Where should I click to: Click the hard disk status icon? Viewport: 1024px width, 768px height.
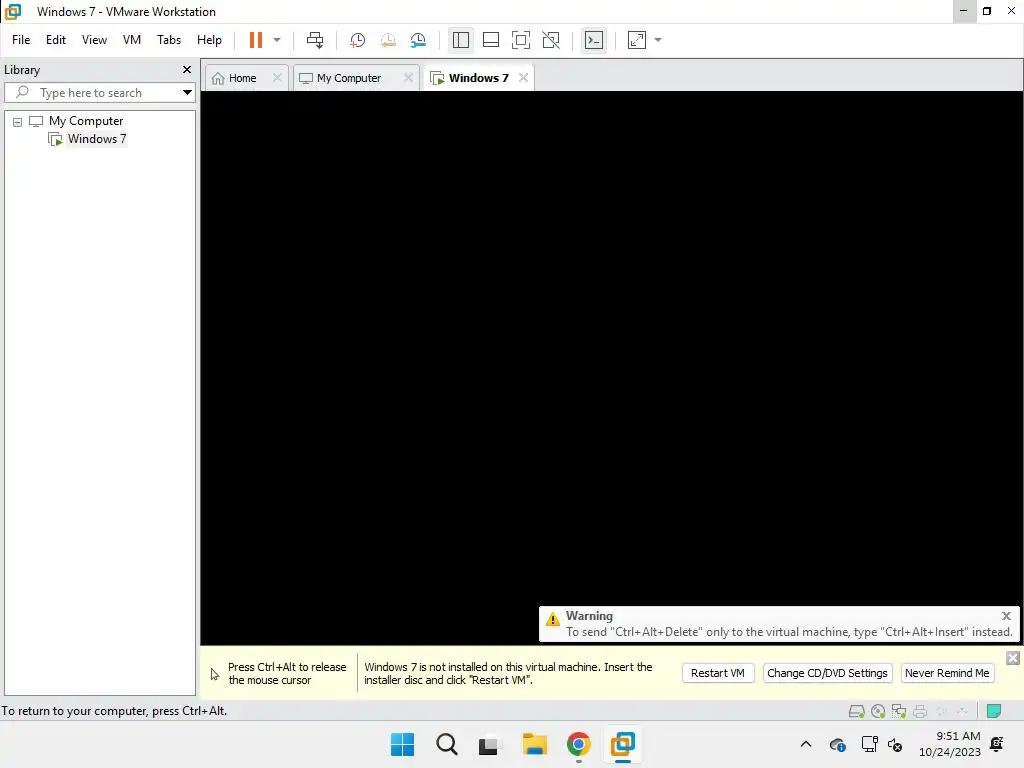click(x=856, y=711)
